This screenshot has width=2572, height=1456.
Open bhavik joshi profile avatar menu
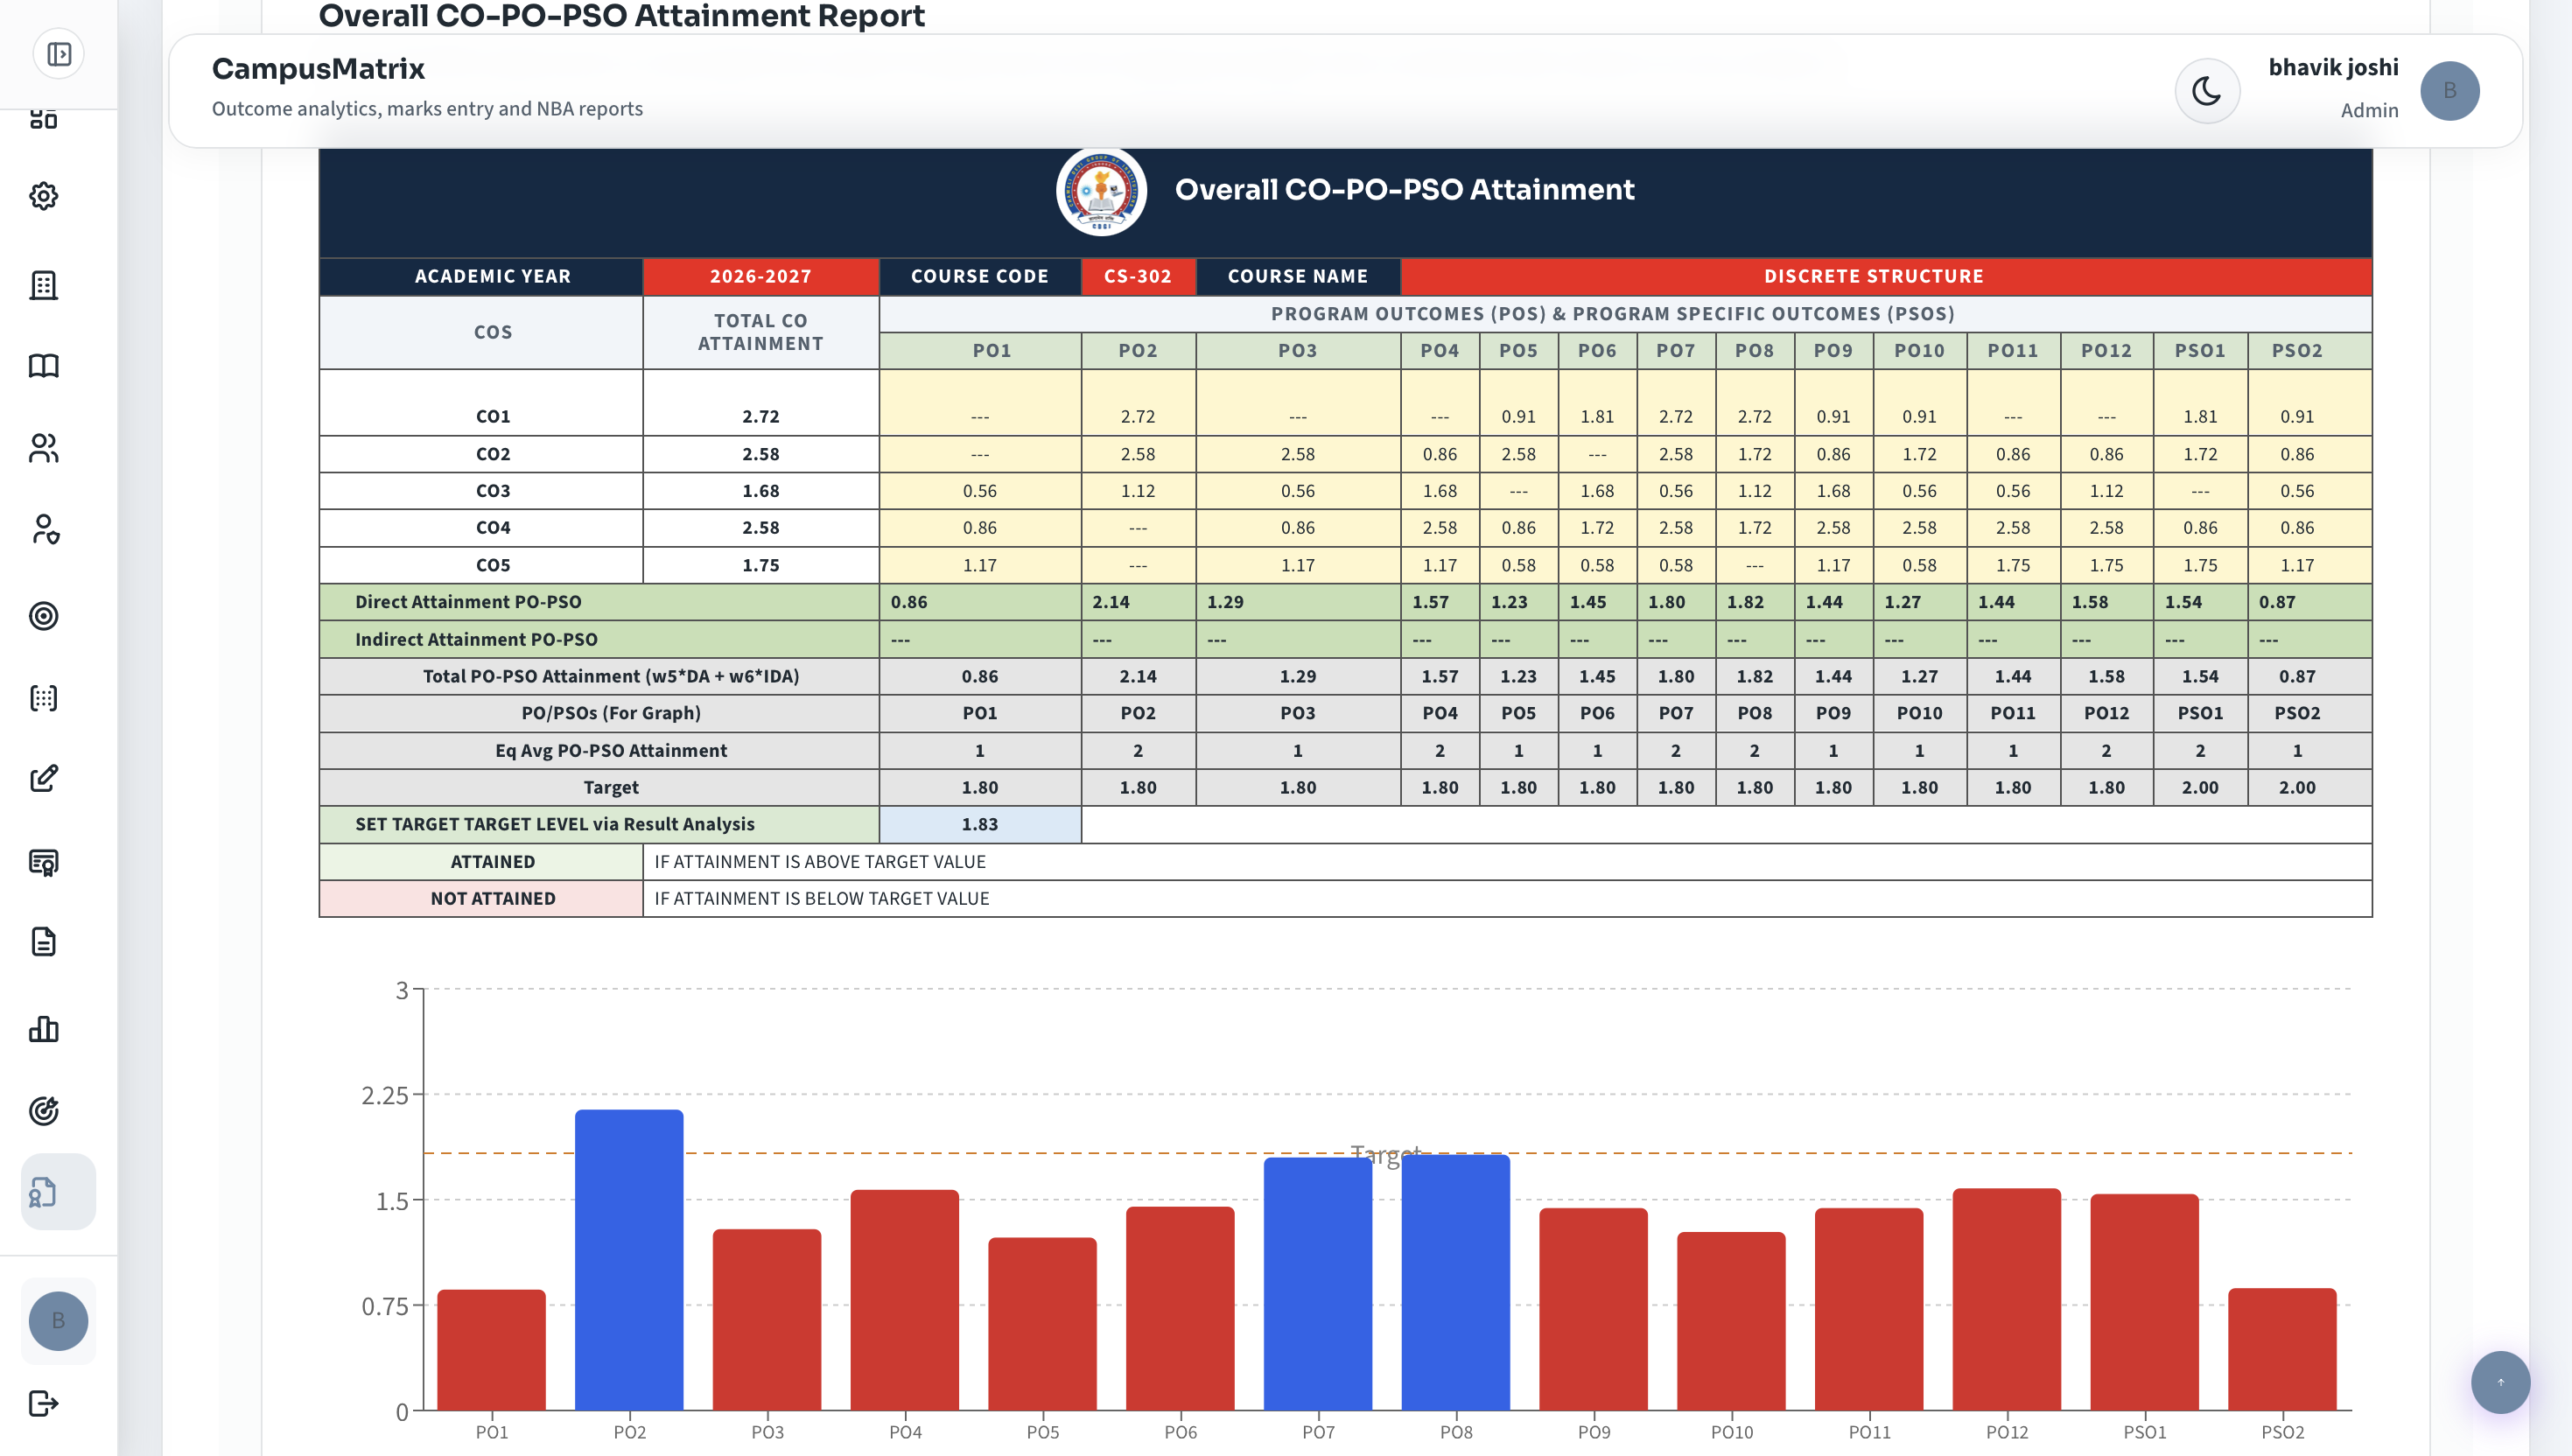click(2449, 91)
